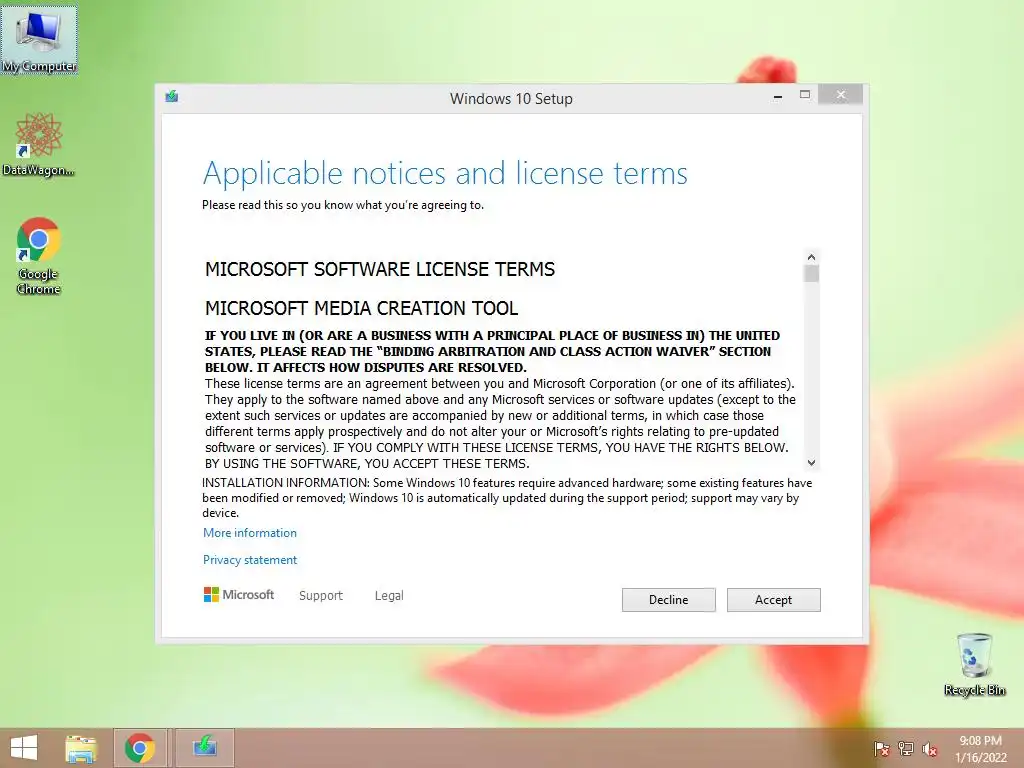1024x768 pixels.
Task: Open File Explorer from the taskbar
Action: pos(81,748)
